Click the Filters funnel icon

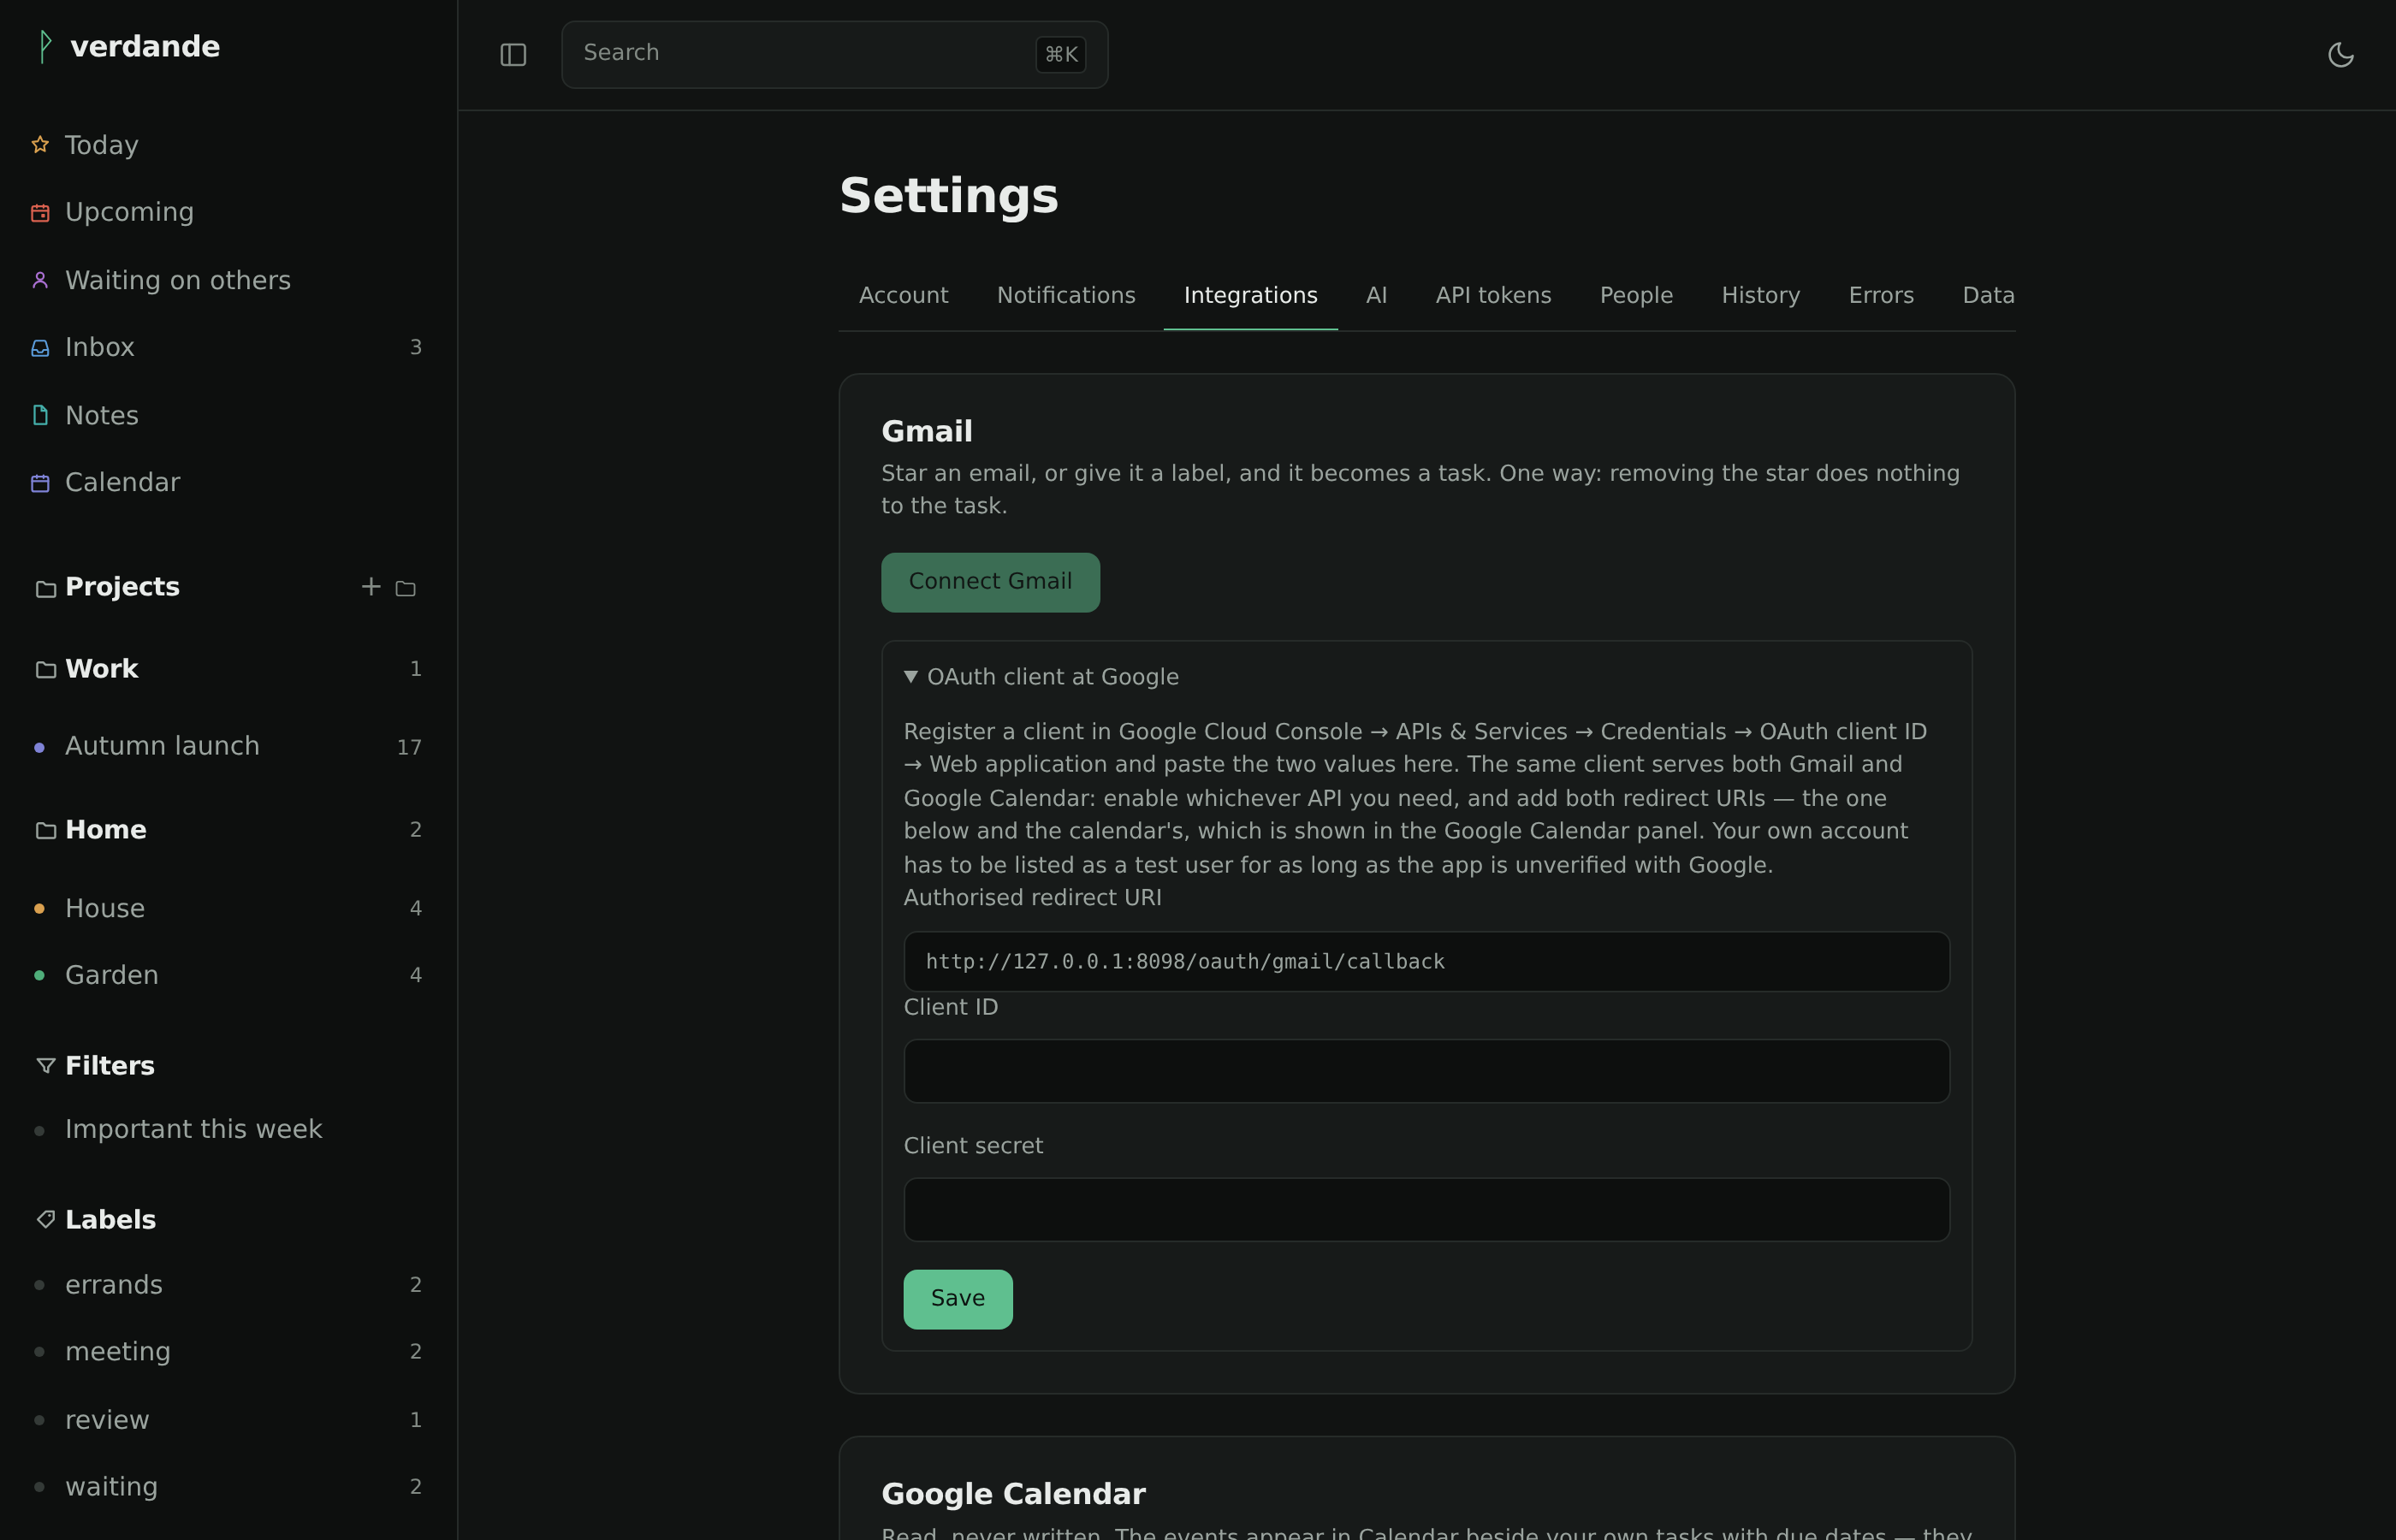(x=46, y=1066)
